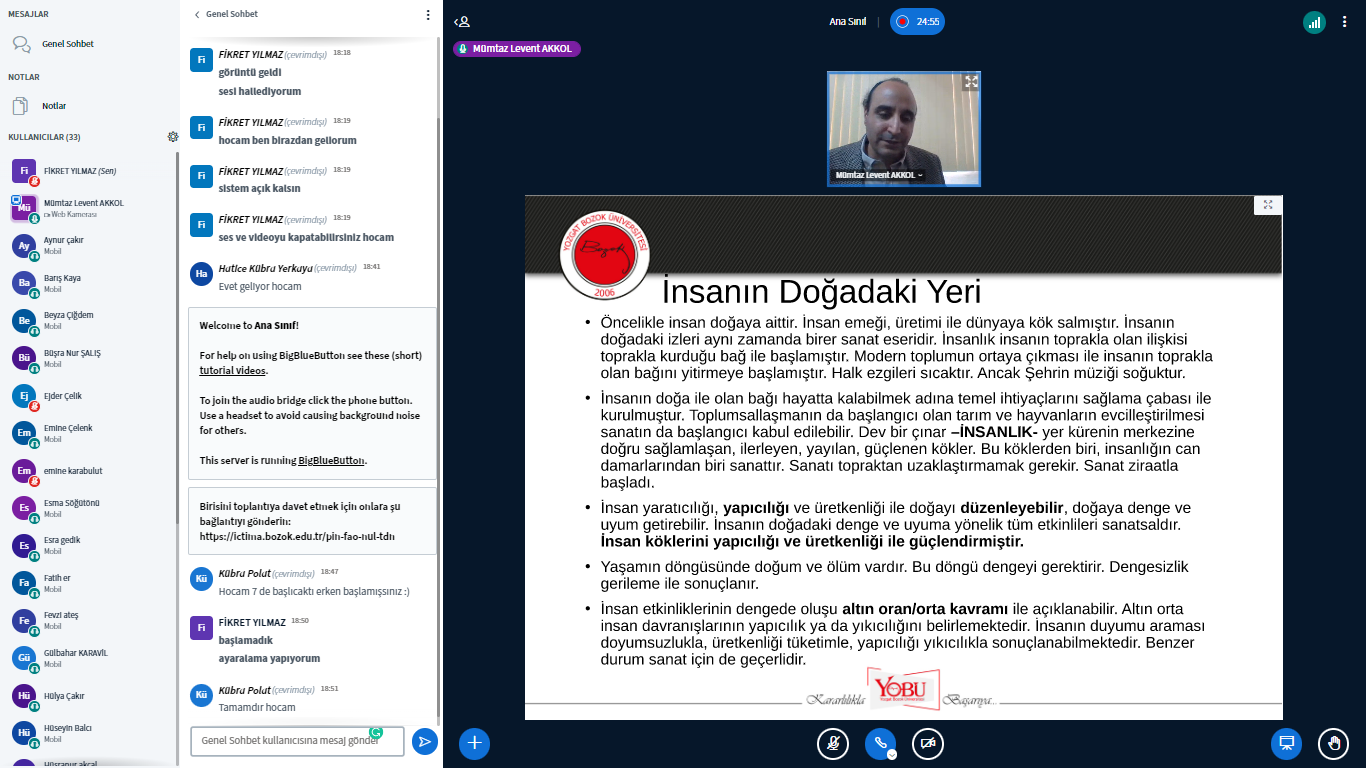Make the webcam video fullscreen
Viewport: 1366px width, 768px height.
coord(970,82)
